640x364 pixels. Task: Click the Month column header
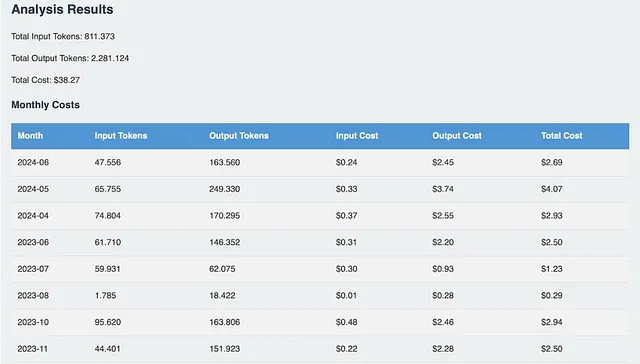click(x=30, y=136)
